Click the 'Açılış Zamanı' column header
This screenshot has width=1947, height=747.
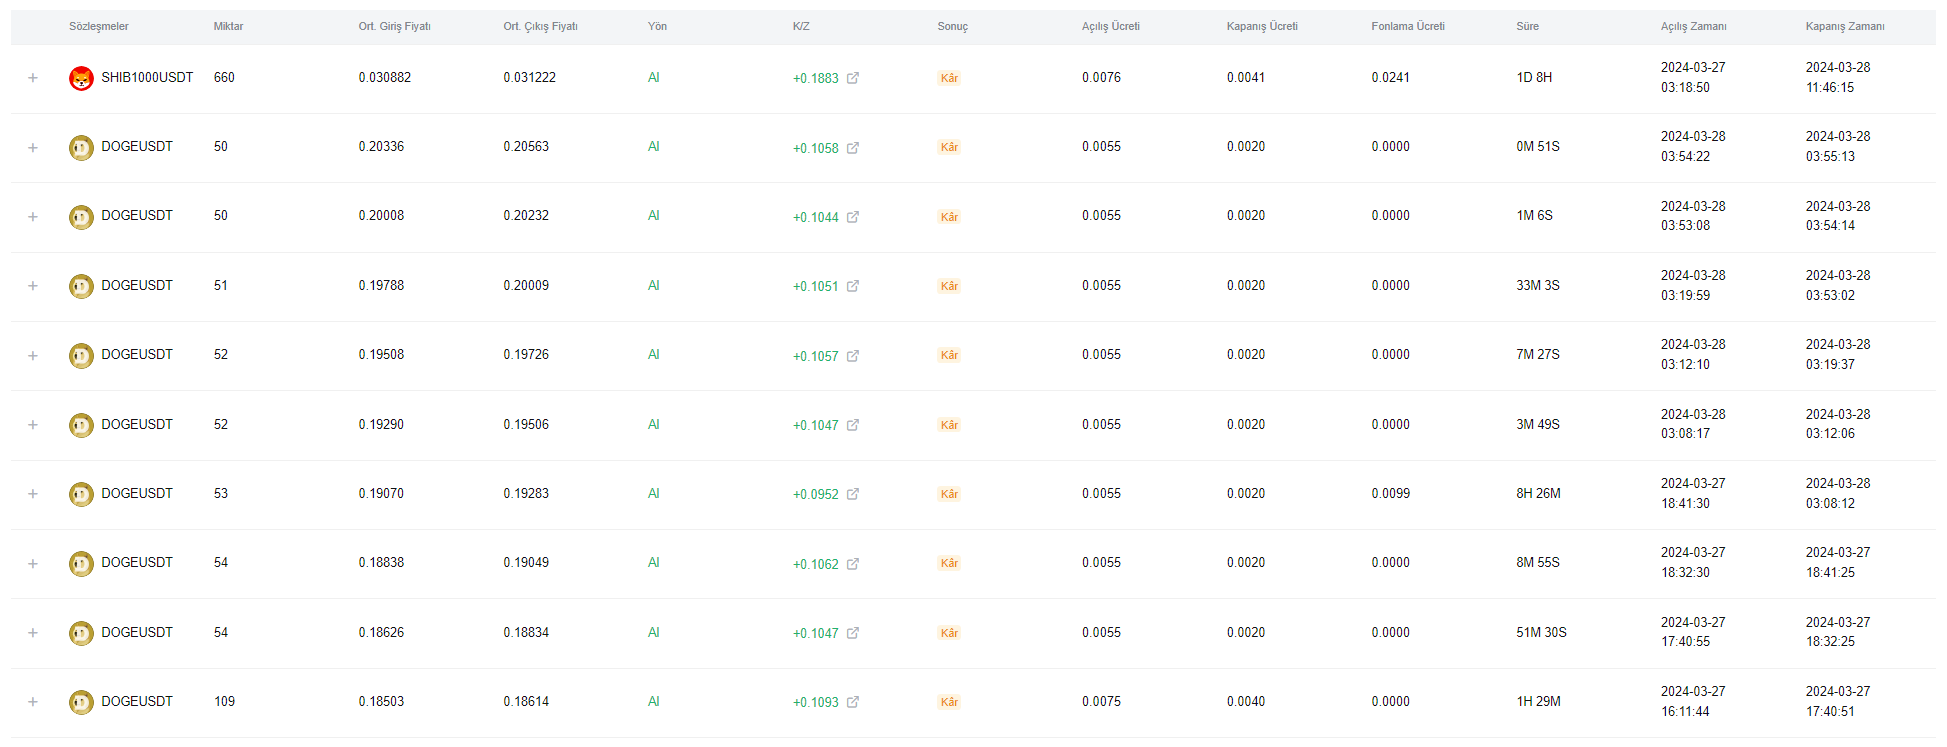[1693, 27]
